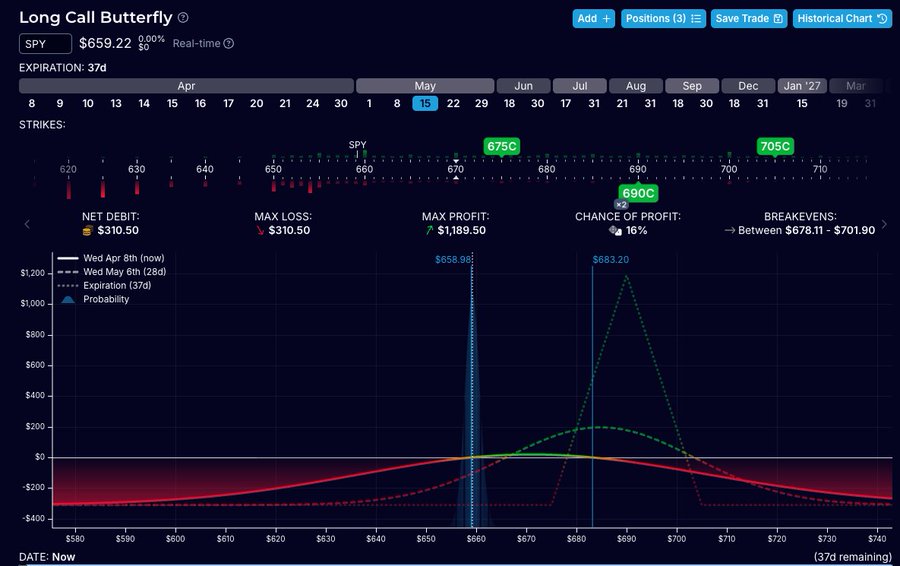Open the Positions (3) list
Image resolution: width=900 pixels, height=566 pixels.
pos(663,18)
